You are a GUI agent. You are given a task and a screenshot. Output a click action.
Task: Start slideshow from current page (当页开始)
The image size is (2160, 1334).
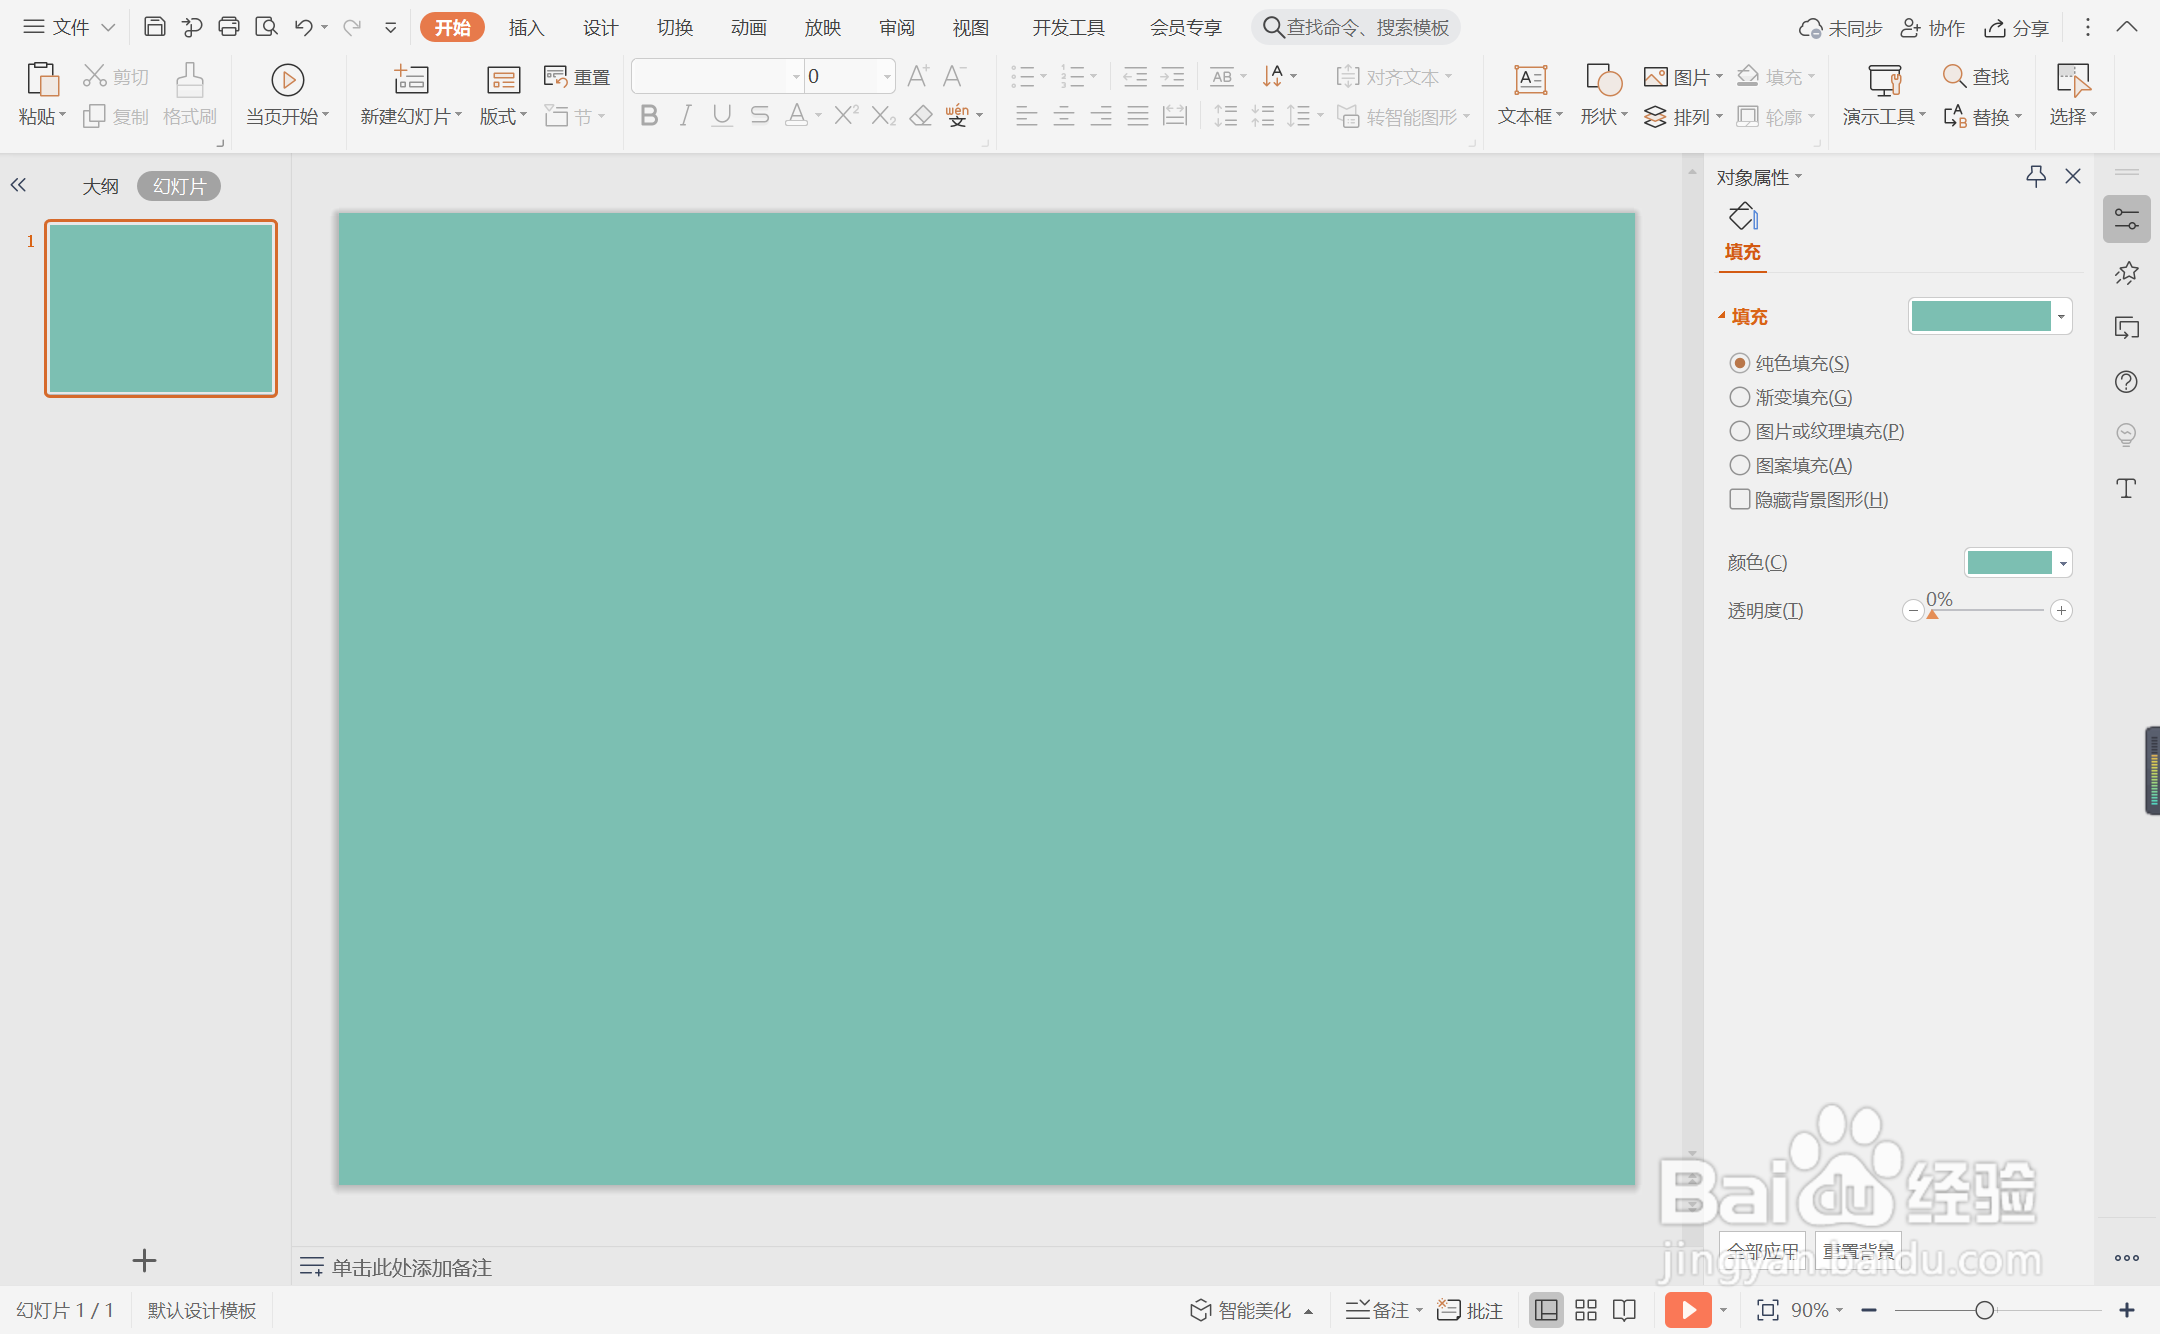click(x=287, y=95)
